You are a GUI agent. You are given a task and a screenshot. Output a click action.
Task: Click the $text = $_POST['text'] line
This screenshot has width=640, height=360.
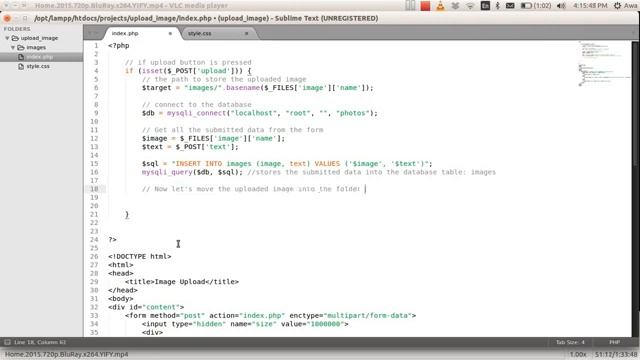(x=190, y=147)
